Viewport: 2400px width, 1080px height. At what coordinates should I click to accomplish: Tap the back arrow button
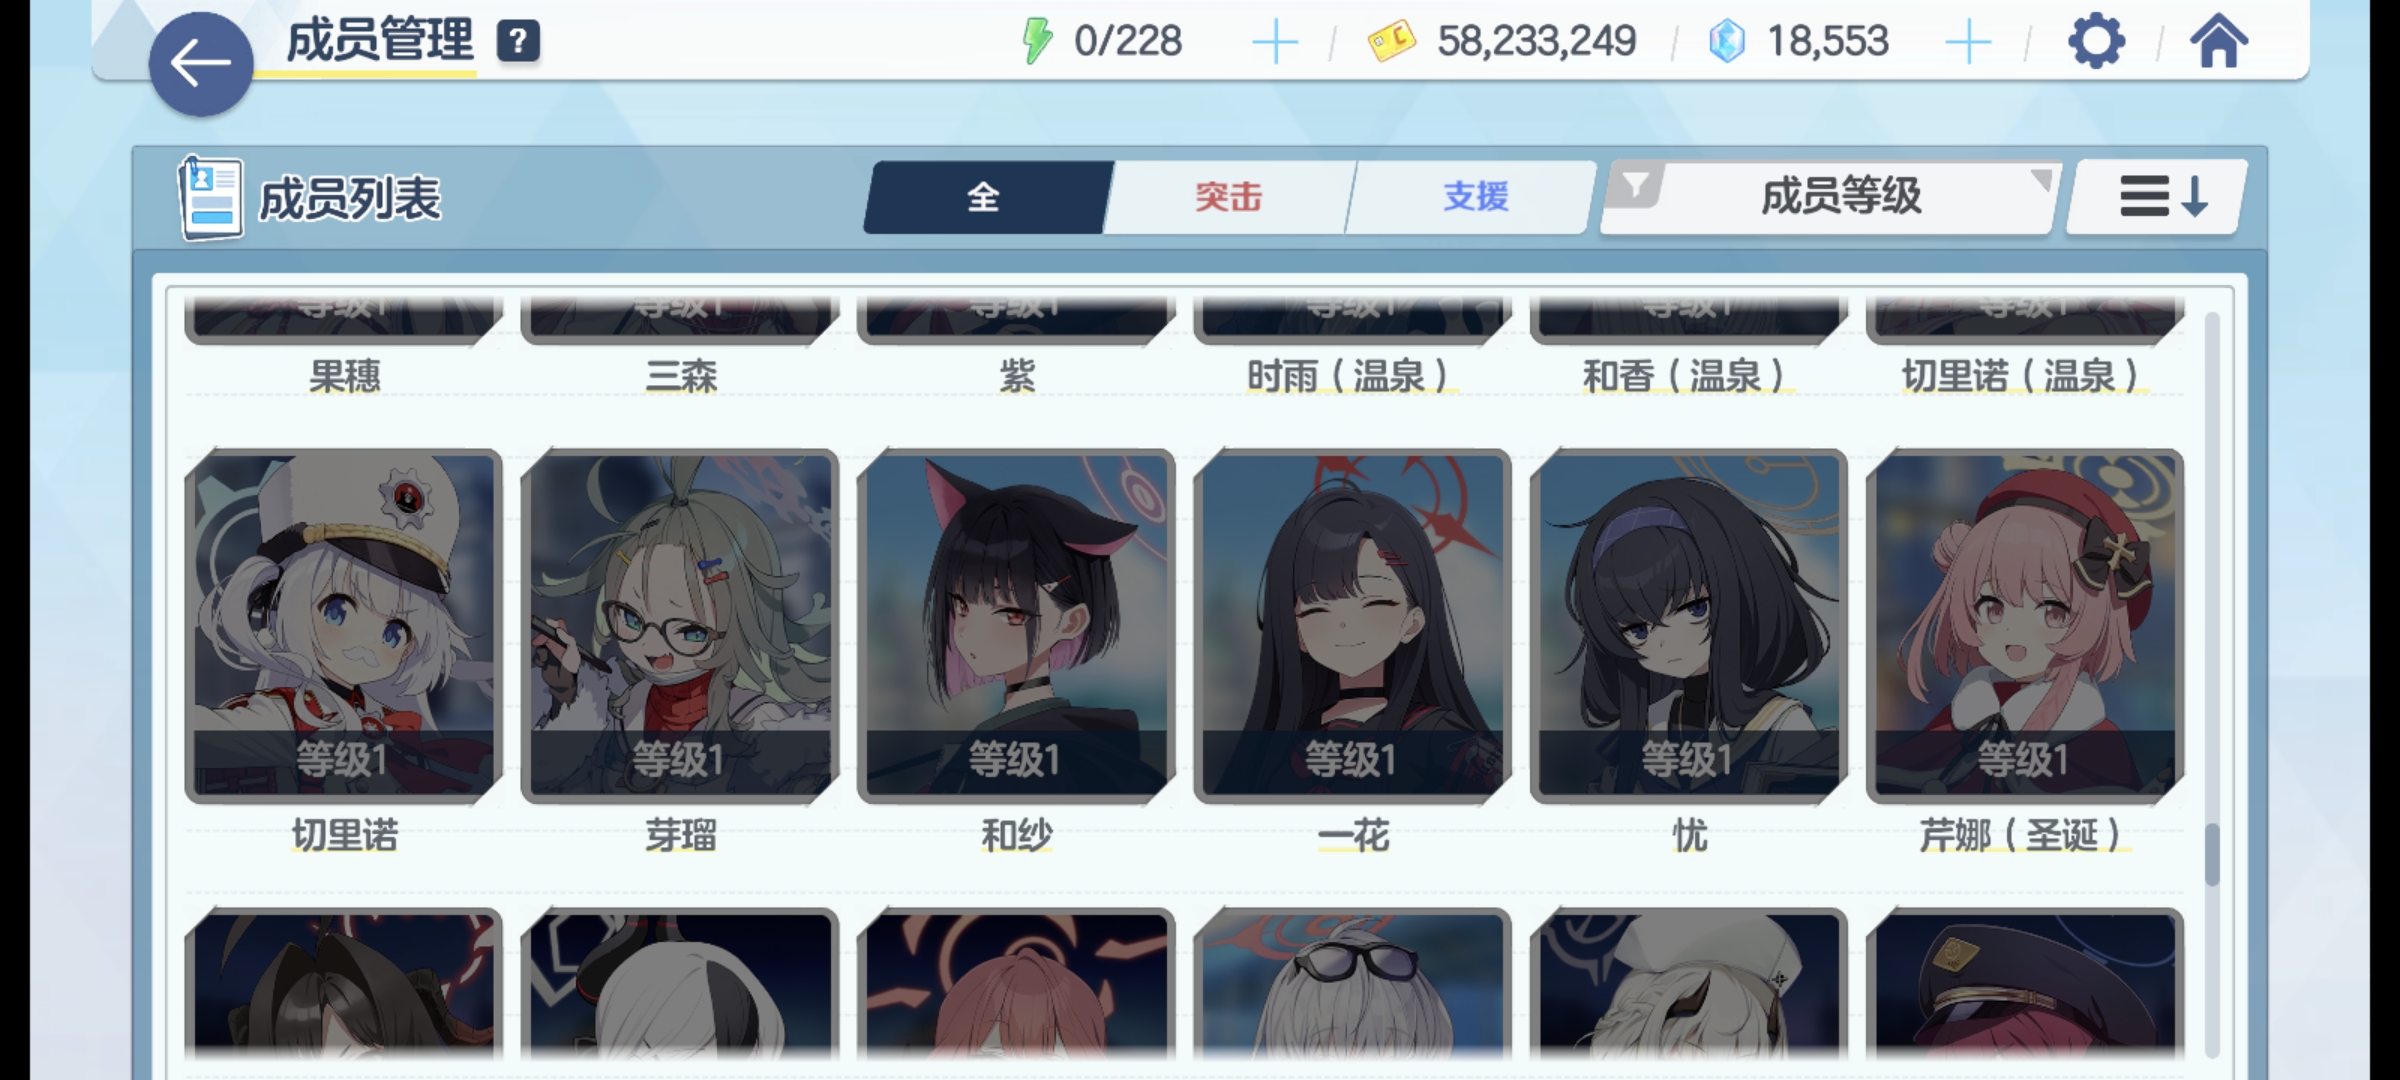(x=201, y=64)
